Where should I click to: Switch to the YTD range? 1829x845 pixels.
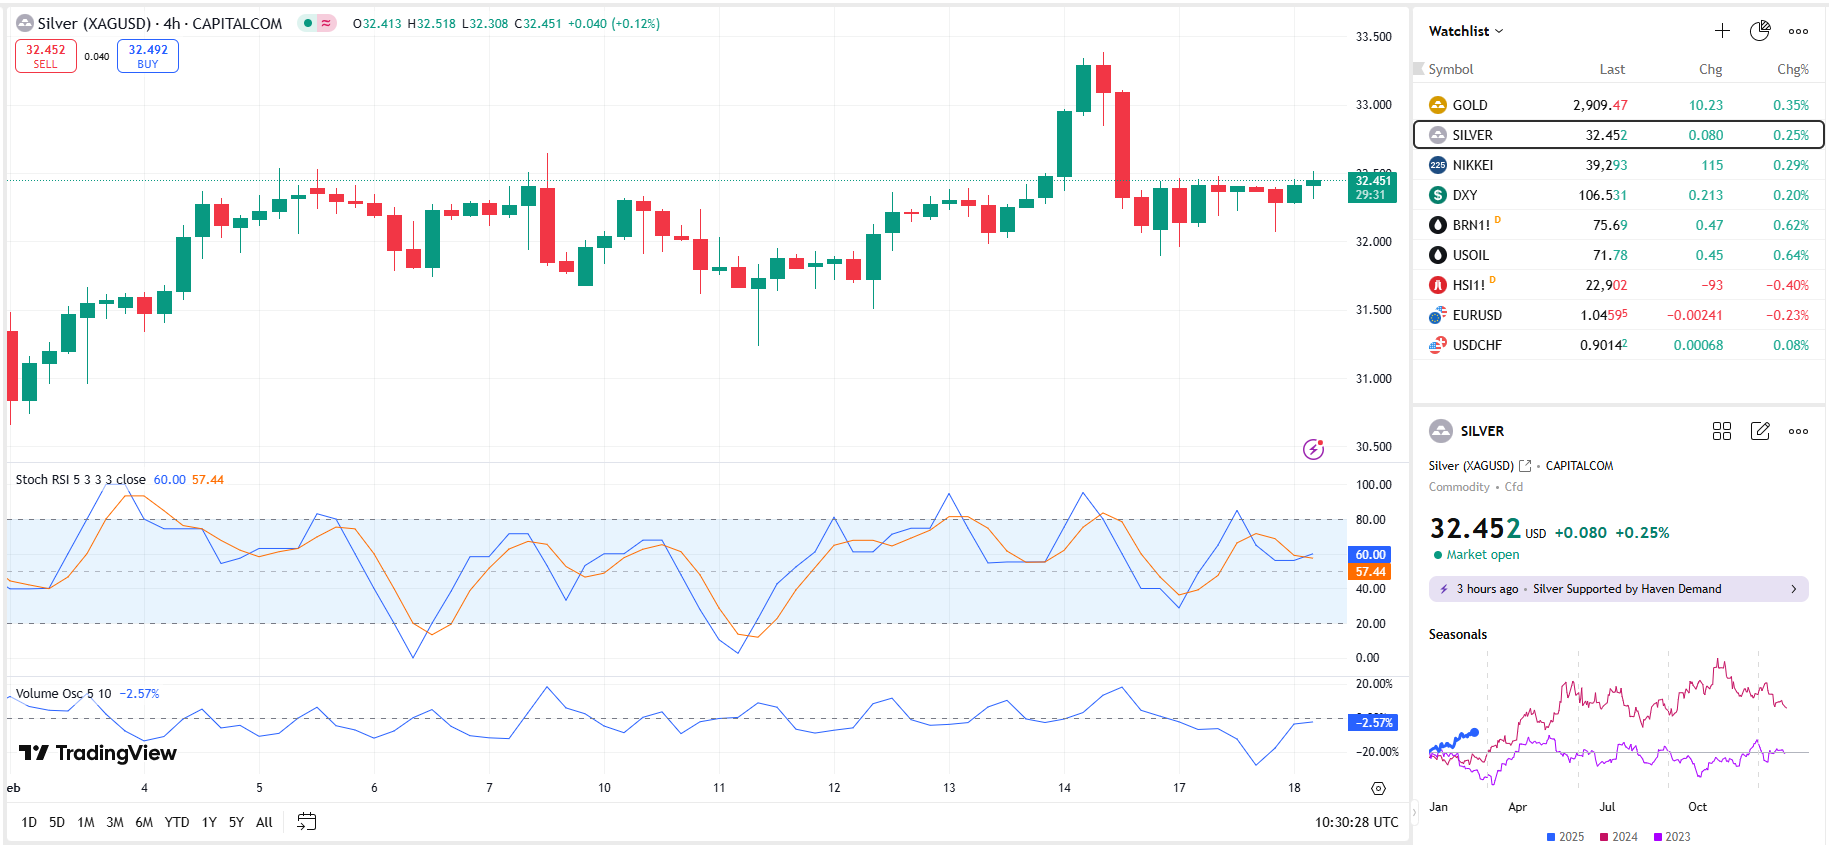tap(177, 822)
